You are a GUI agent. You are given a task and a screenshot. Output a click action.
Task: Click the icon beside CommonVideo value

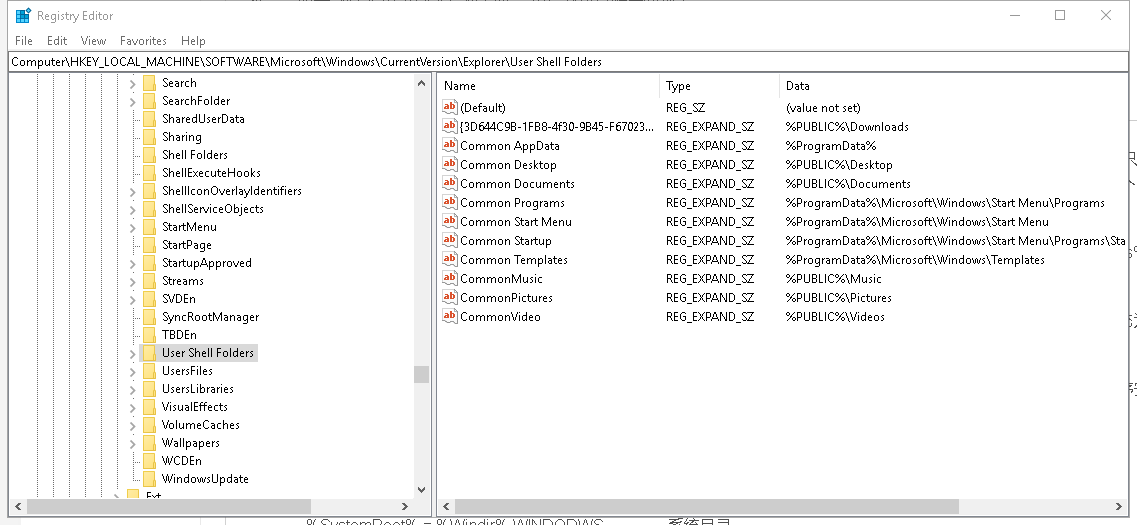tap(450, 316)
